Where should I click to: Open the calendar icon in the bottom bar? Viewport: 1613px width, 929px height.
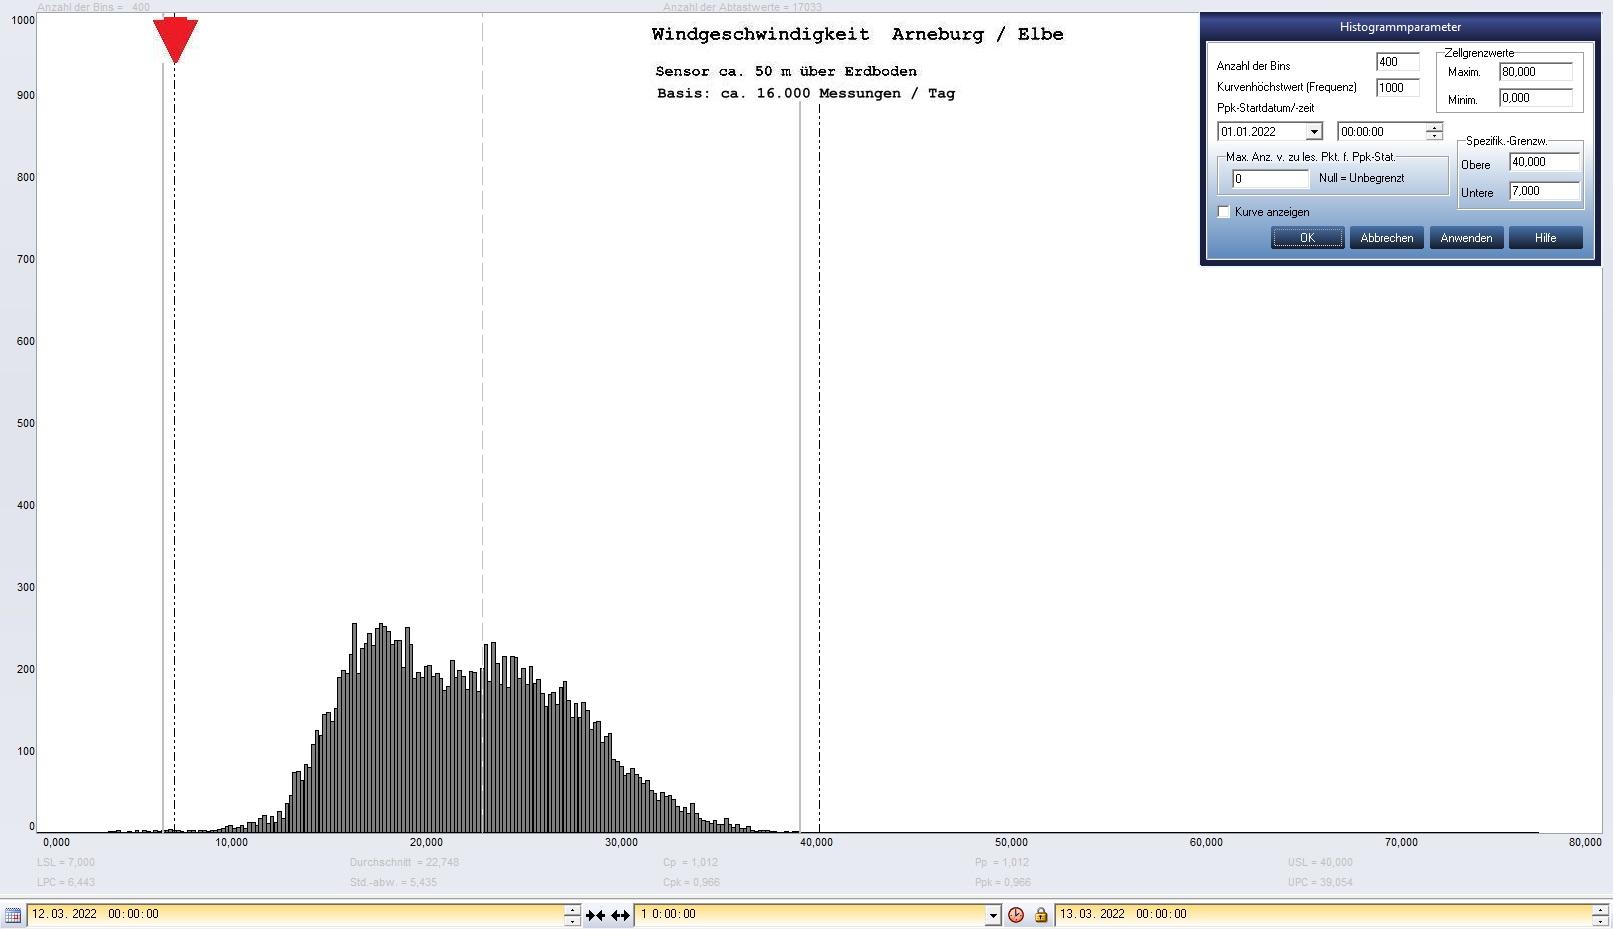pos(13,915)
